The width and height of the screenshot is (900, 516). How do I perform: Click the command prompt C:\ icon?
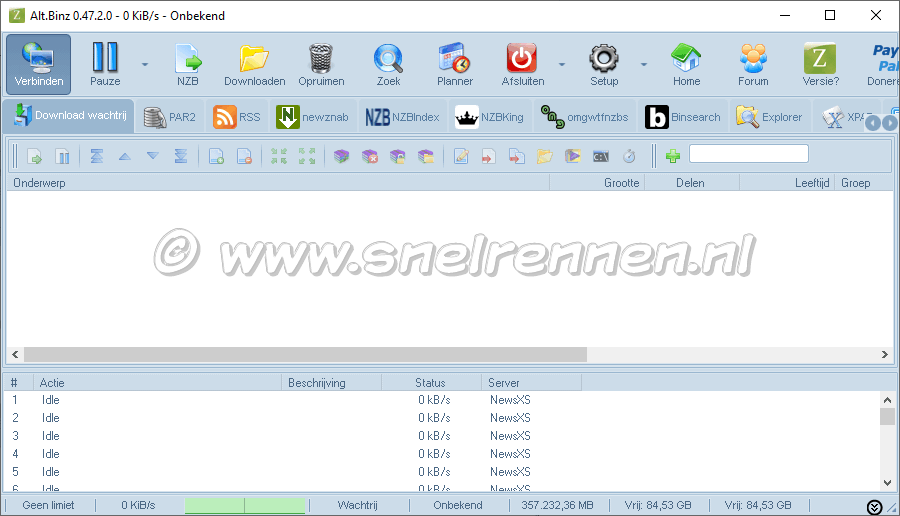point(600,156)
